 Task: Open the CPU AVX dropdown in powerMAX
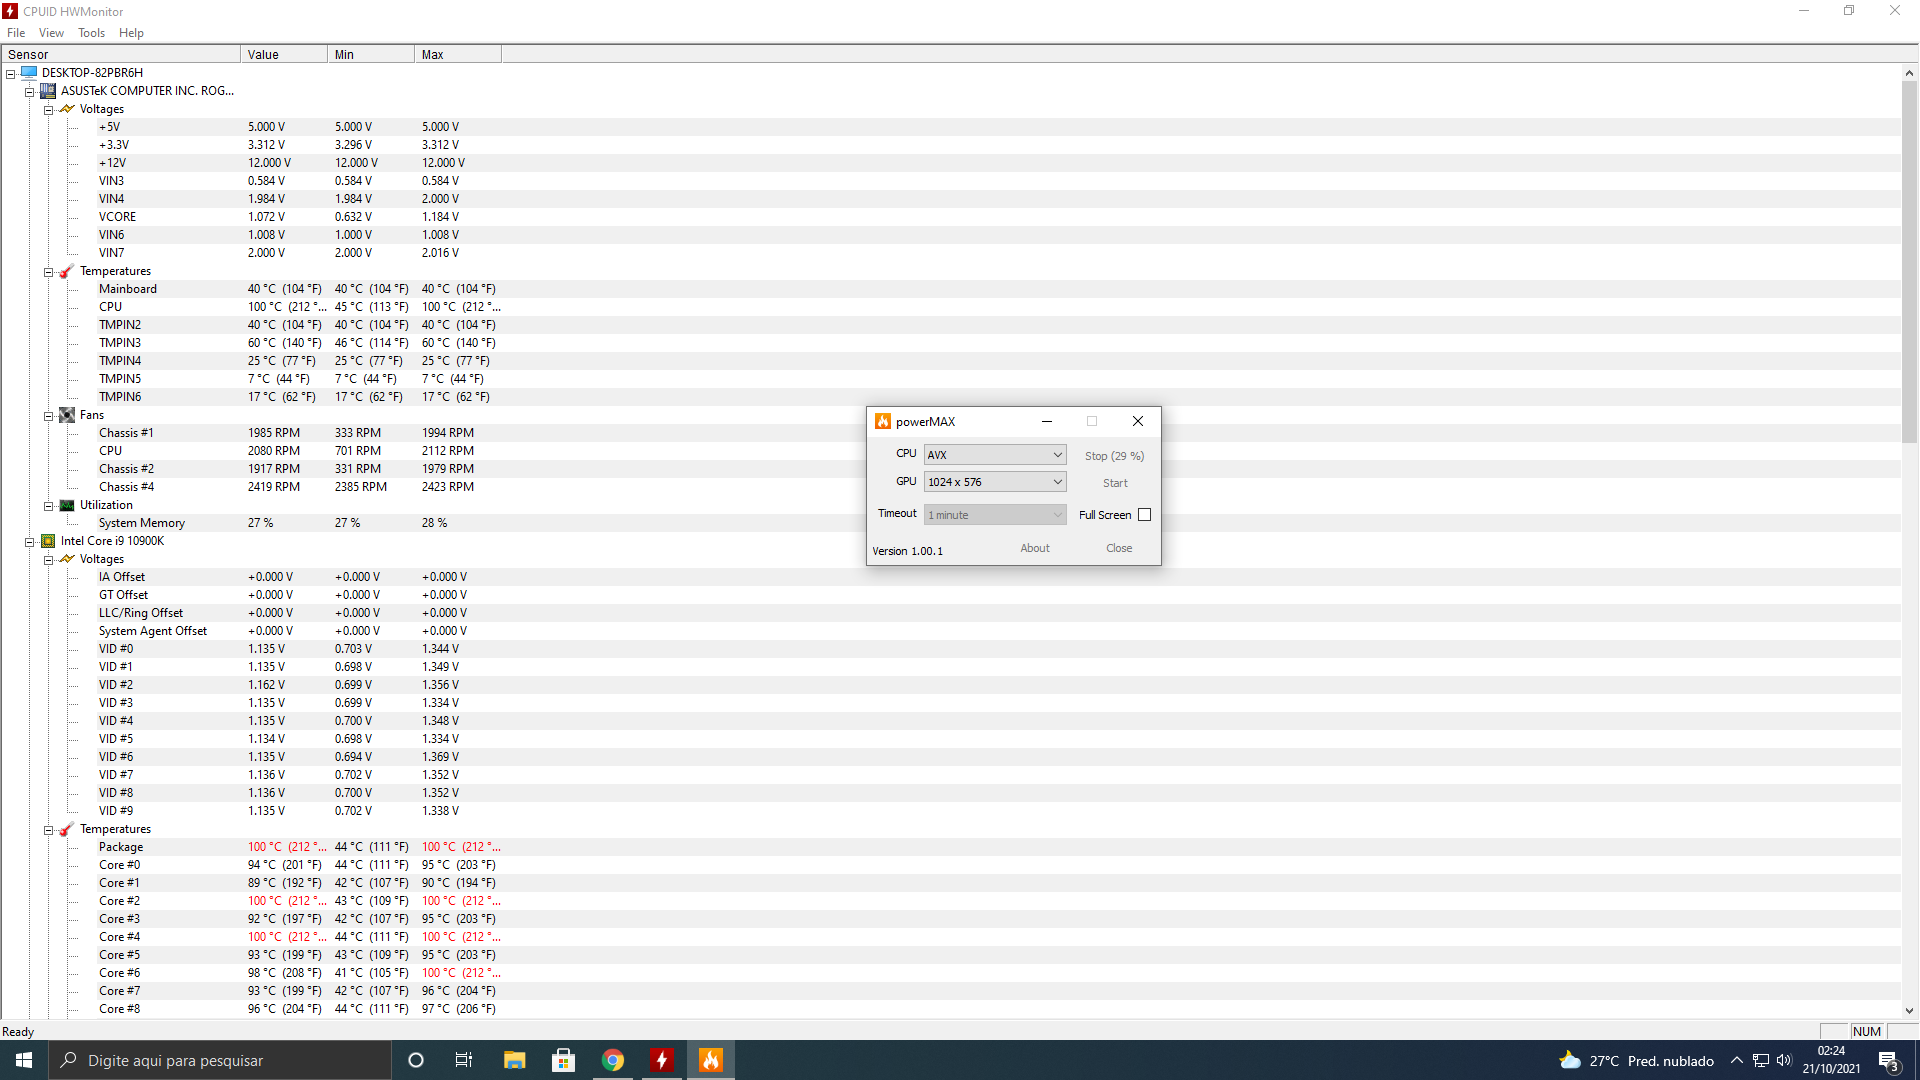[x=995, y=455]
